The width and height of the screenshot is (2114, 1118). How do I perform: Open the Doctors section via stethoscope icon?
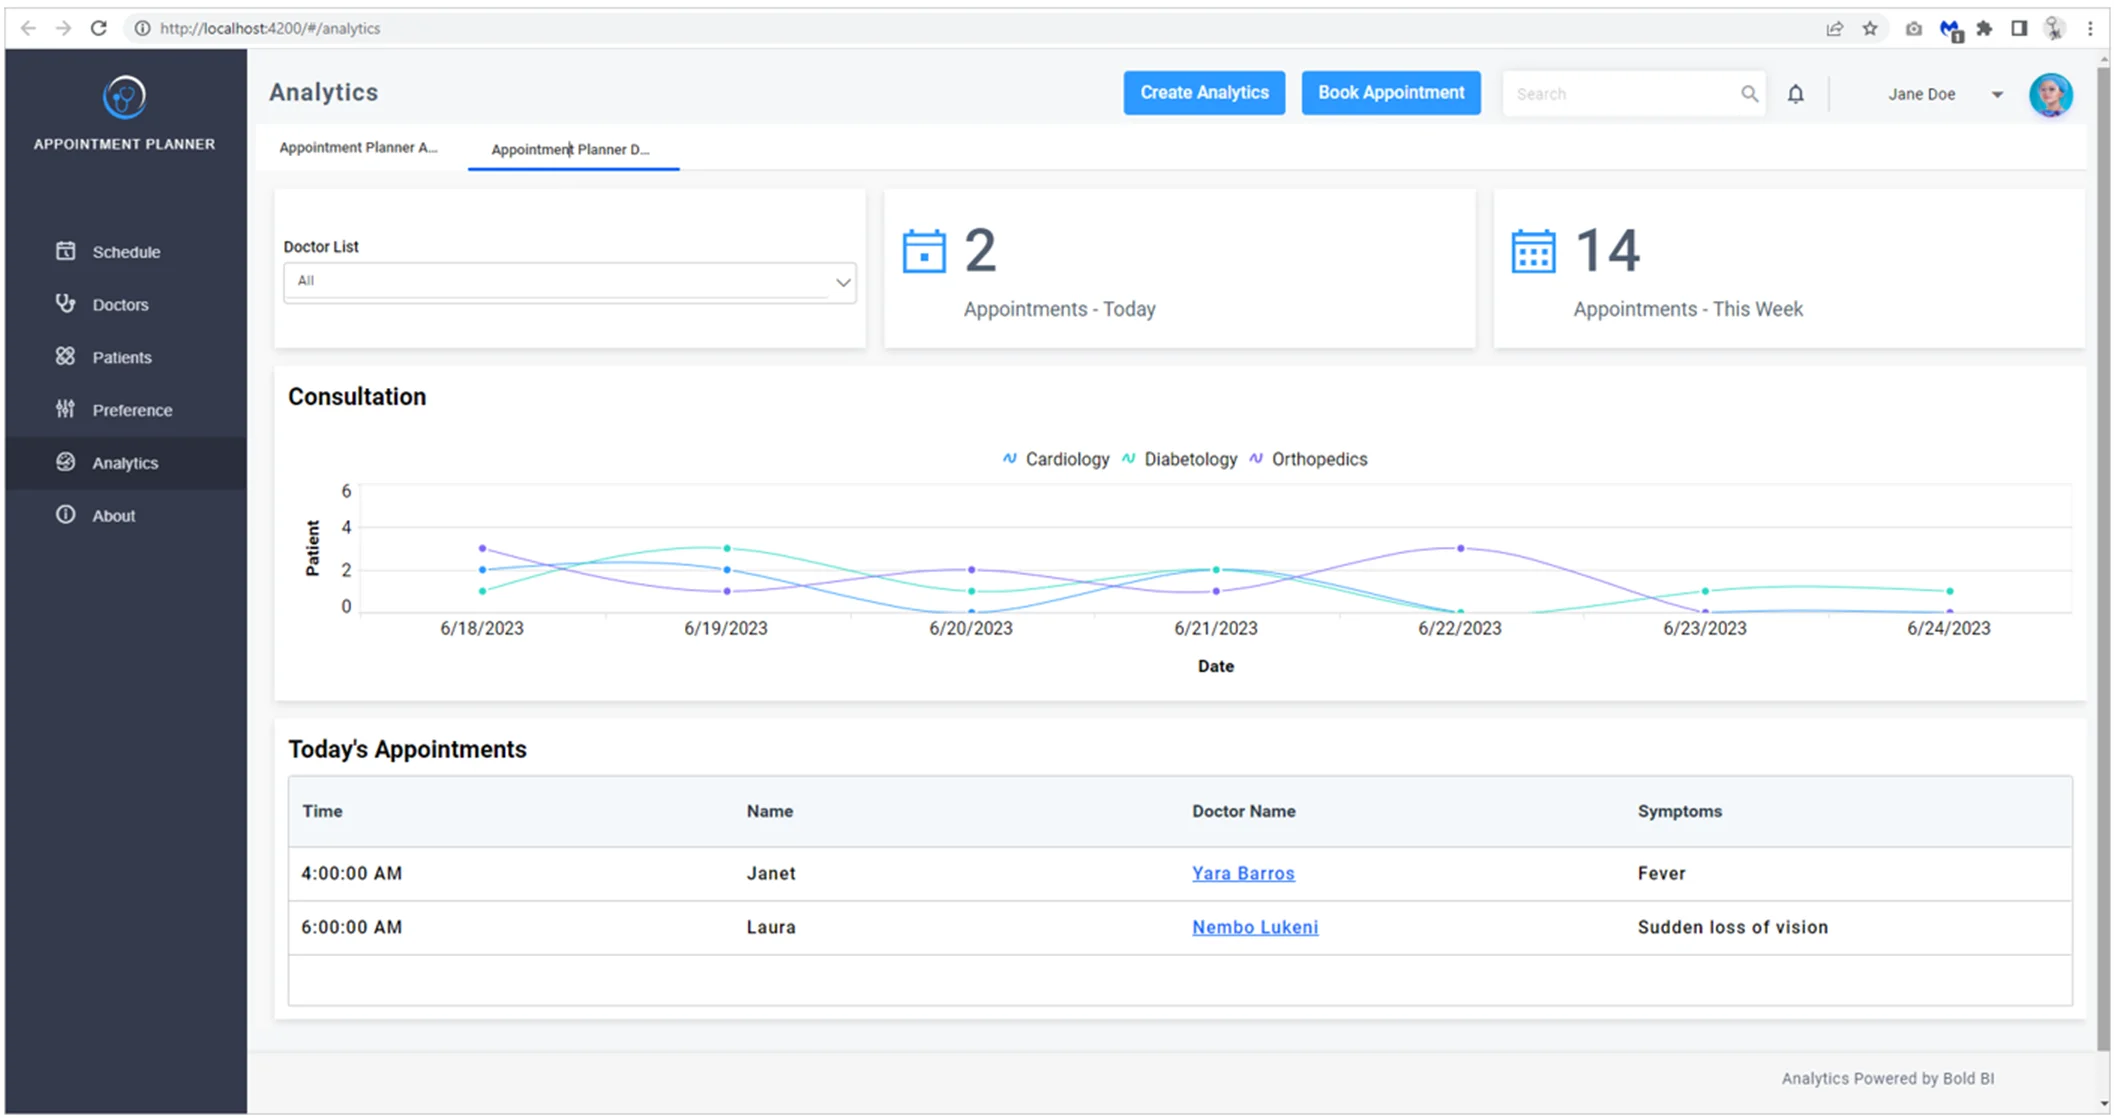pyautogui.click(x=65, y=304)
